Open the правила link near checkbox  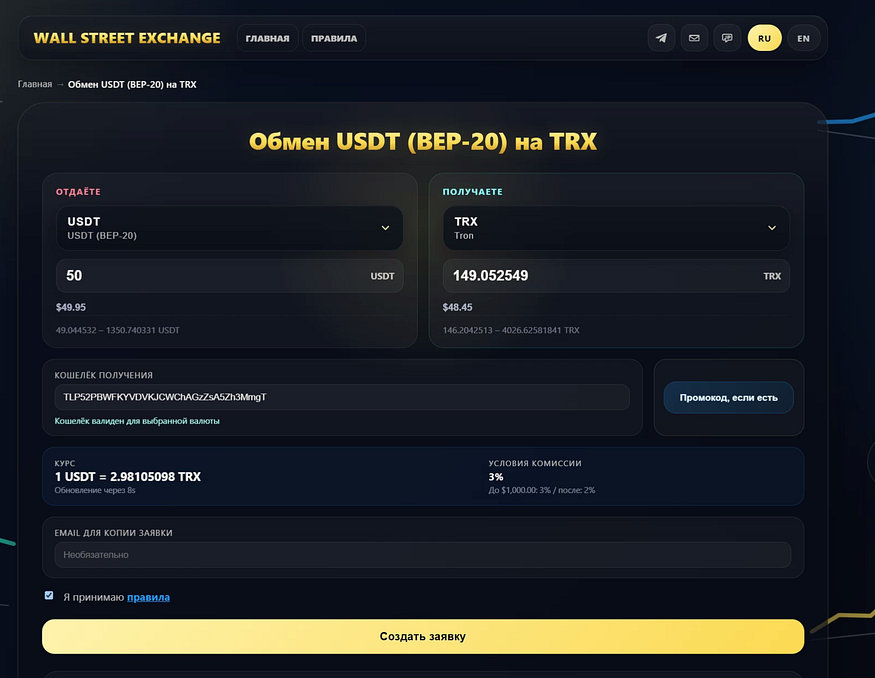[x=148, y=597]
